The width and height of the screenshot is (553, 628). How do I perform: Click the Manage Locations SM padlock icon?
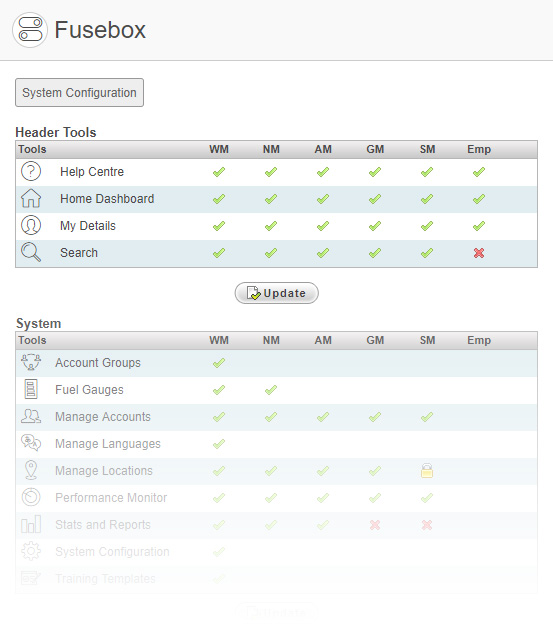point(427,471)
